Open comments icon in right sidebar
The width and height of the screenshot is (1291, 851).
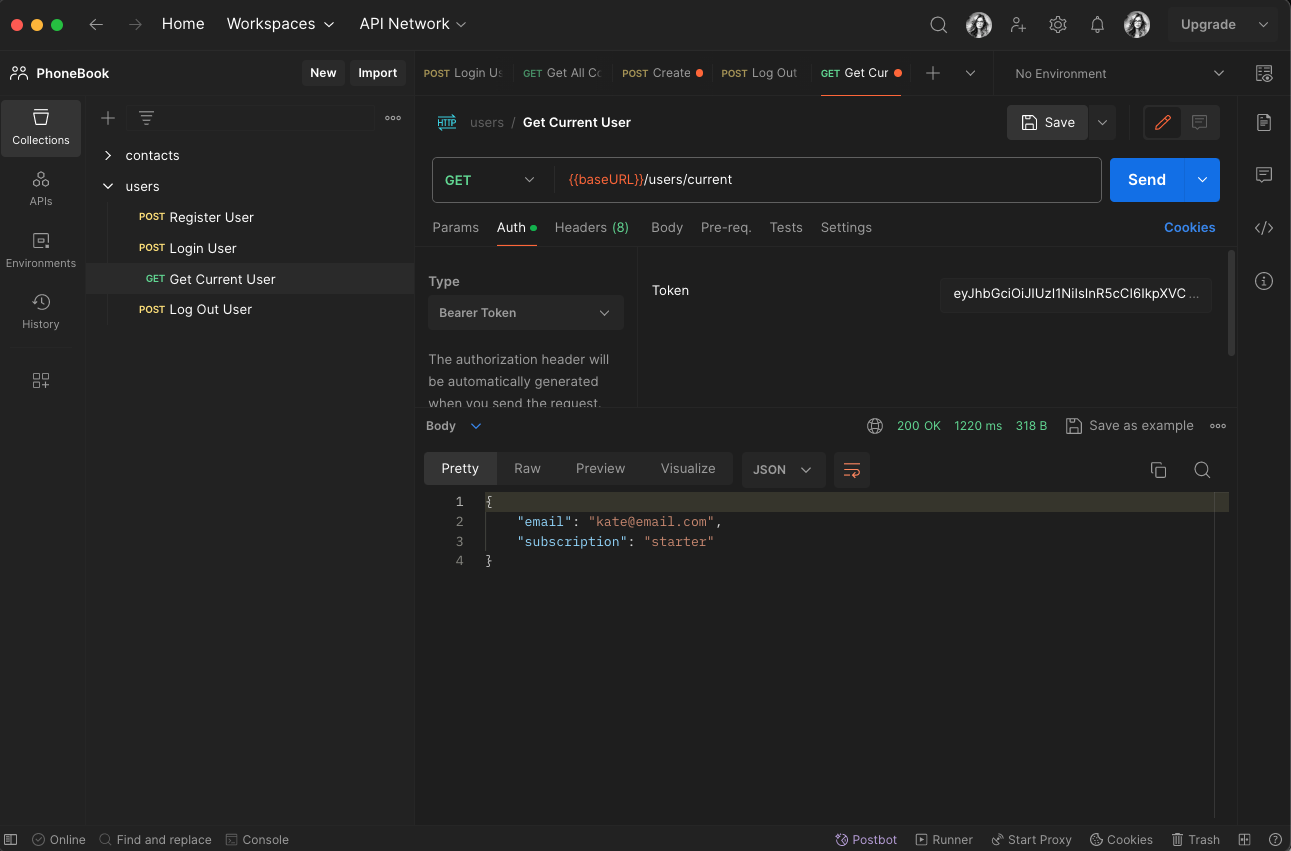tap(1264, 175)
